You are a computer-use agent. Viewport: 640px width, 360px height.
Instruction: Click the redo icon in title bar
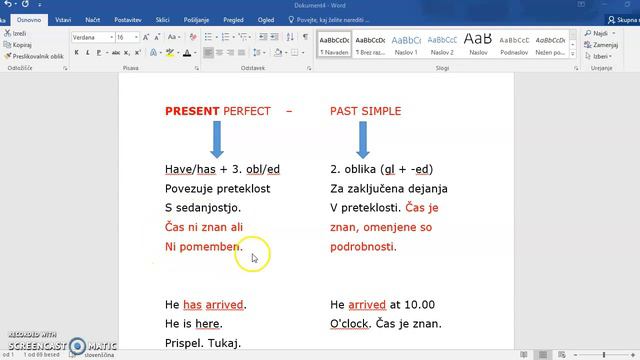point(25,4)
